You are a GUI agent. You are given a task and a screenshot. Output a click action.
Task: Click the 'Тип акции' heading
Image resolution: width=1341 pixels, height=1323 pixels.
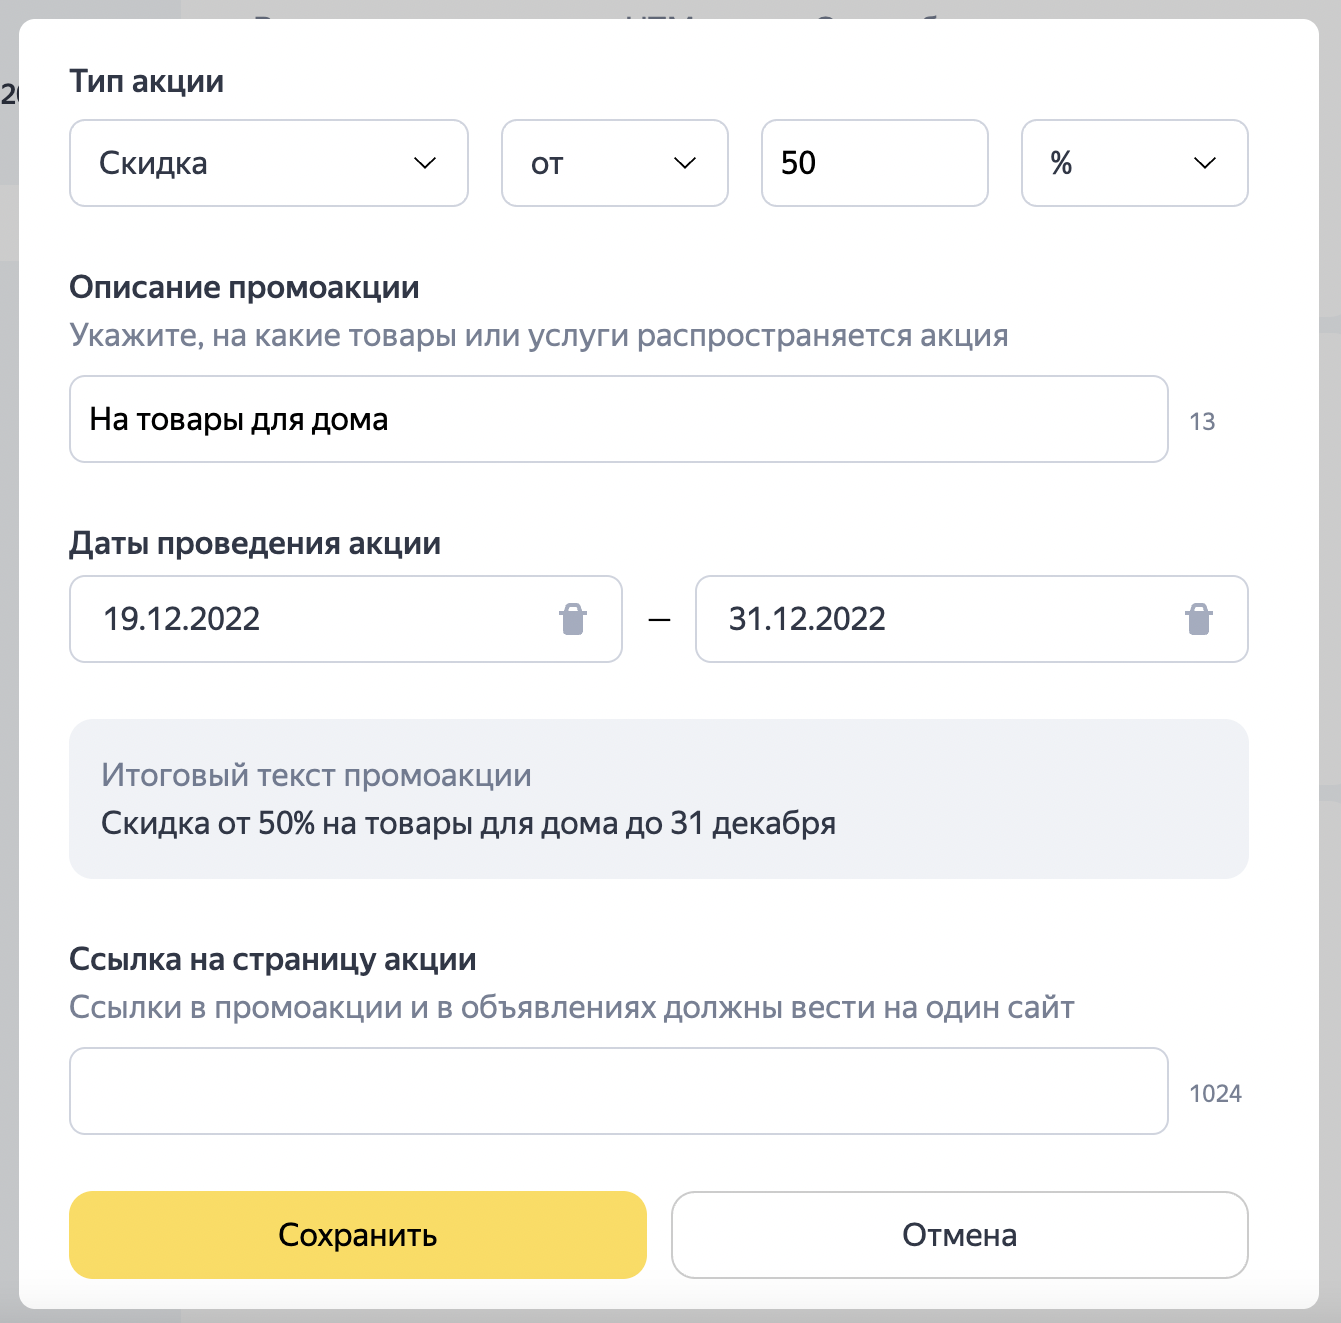click(x=147, y=81)
